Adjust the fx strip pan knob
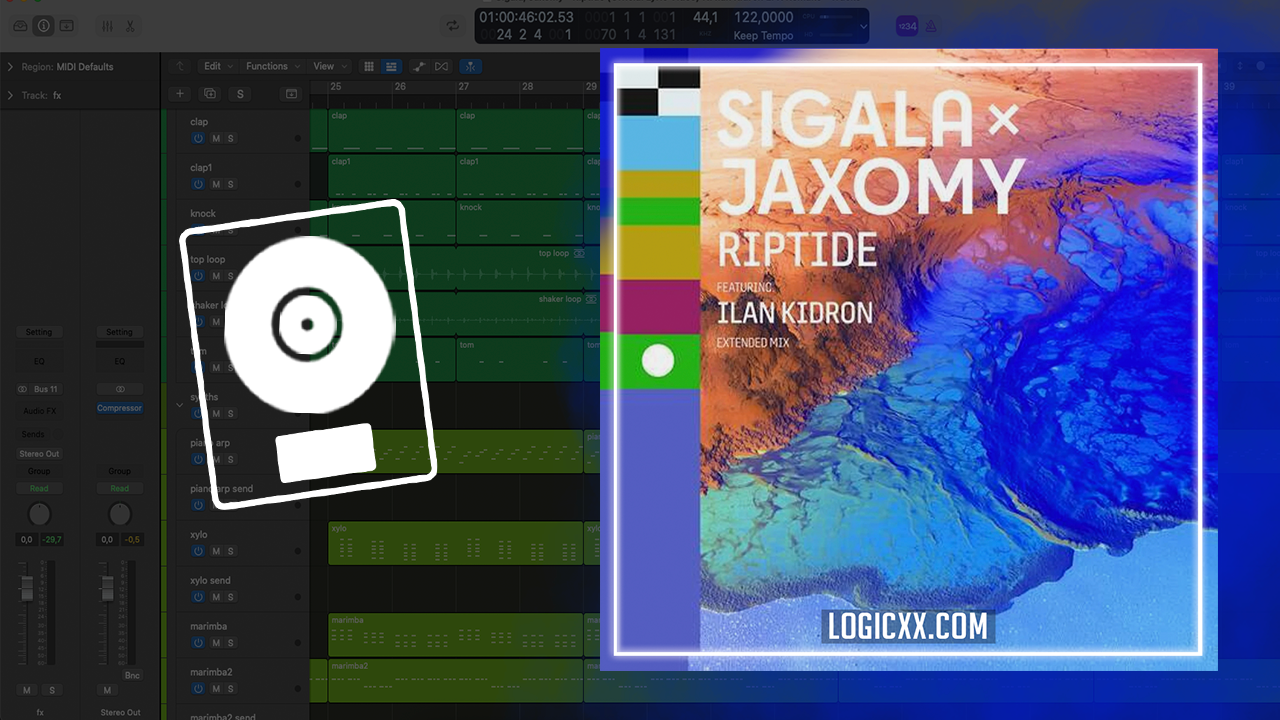The image size is (1280, 720). (x=39, y=514)
